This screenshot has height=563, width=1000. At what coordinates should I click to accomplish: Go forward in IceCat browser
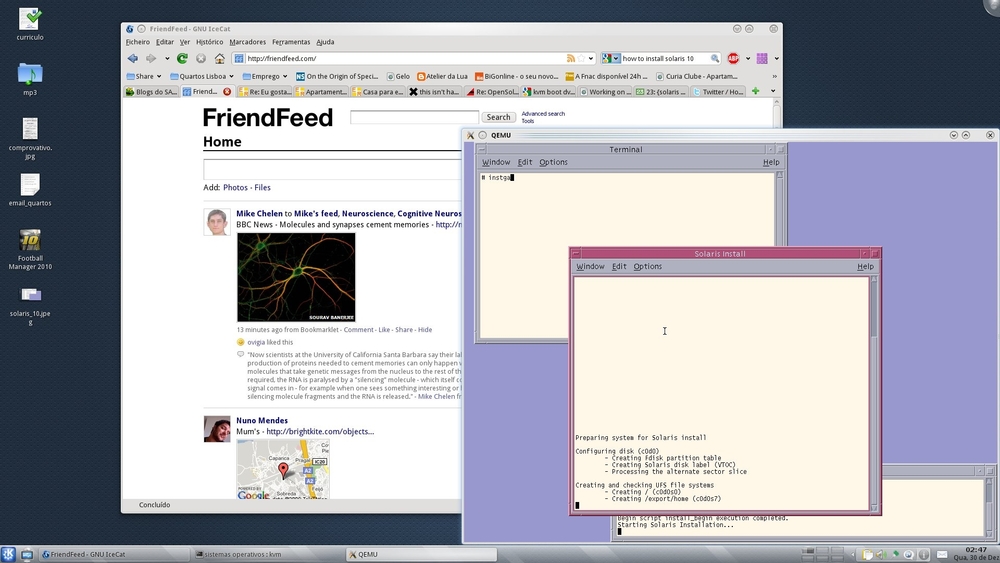(151, 58)
